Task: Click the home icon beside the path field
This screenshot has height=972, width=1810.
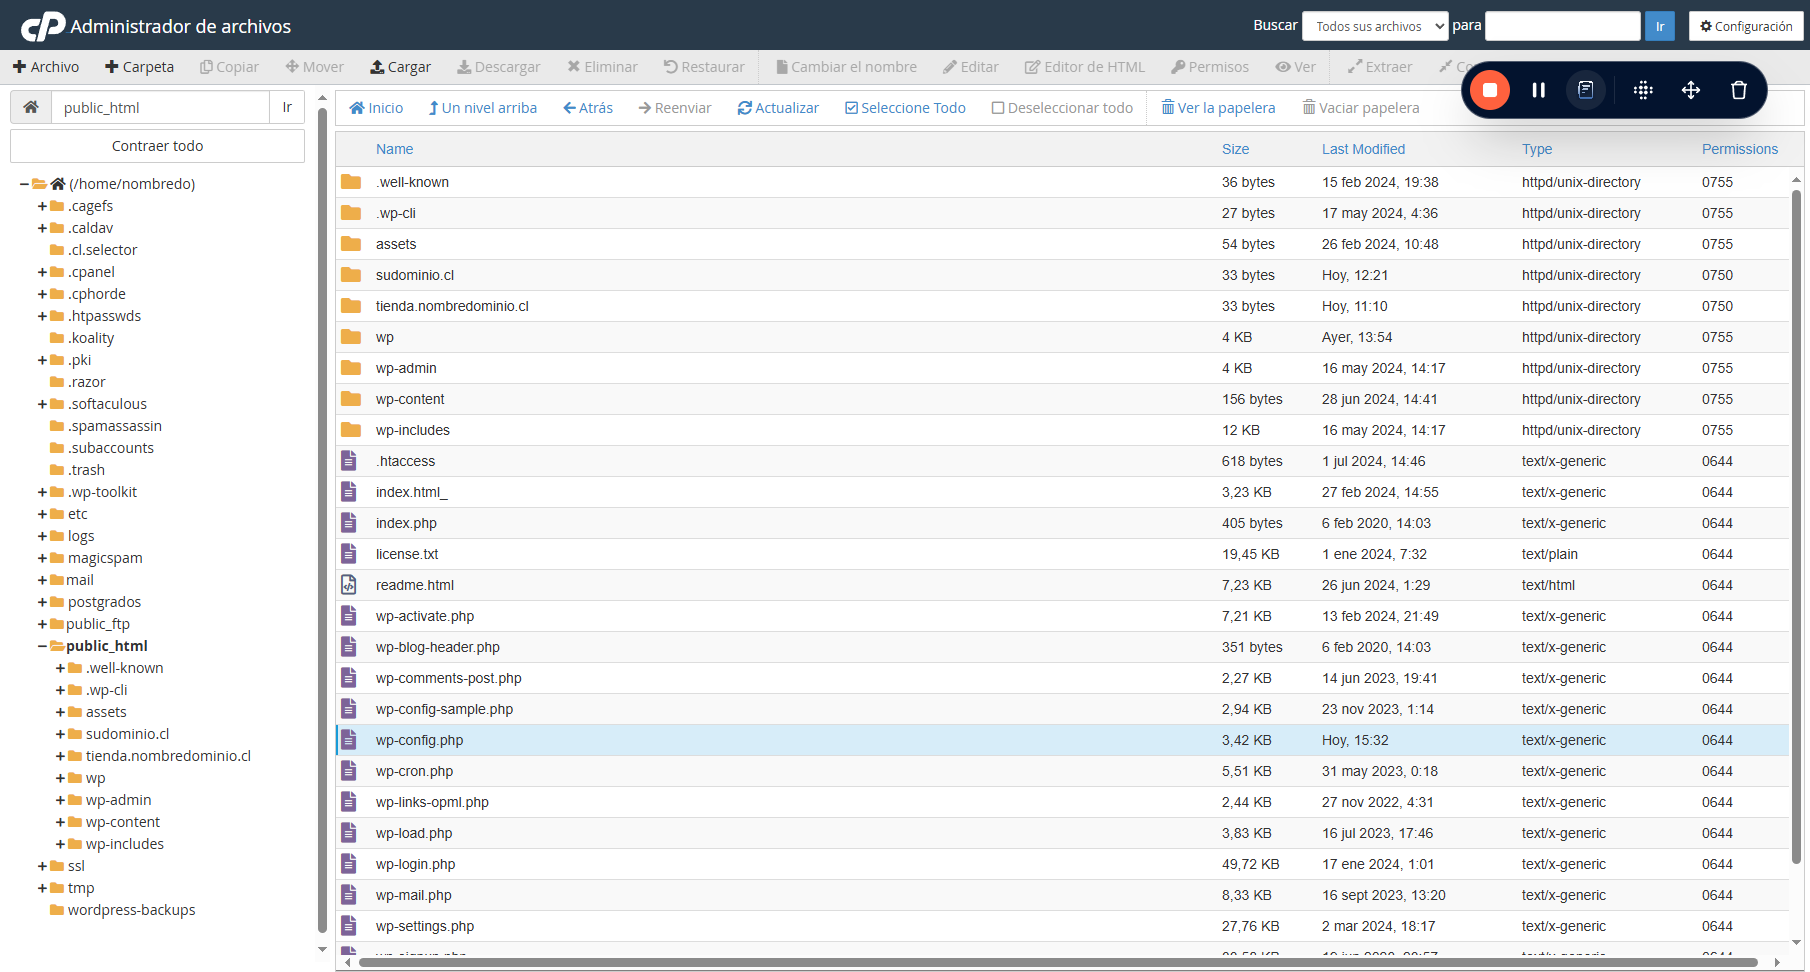Action: coord(31,107)
